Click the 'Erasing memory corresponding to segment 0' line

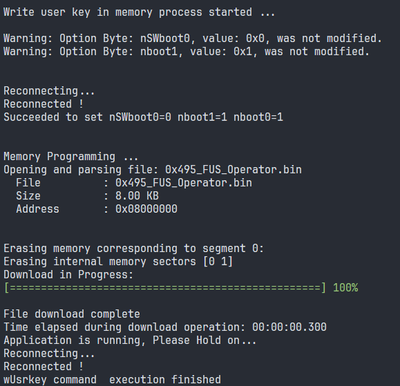[x=133, y=248]
